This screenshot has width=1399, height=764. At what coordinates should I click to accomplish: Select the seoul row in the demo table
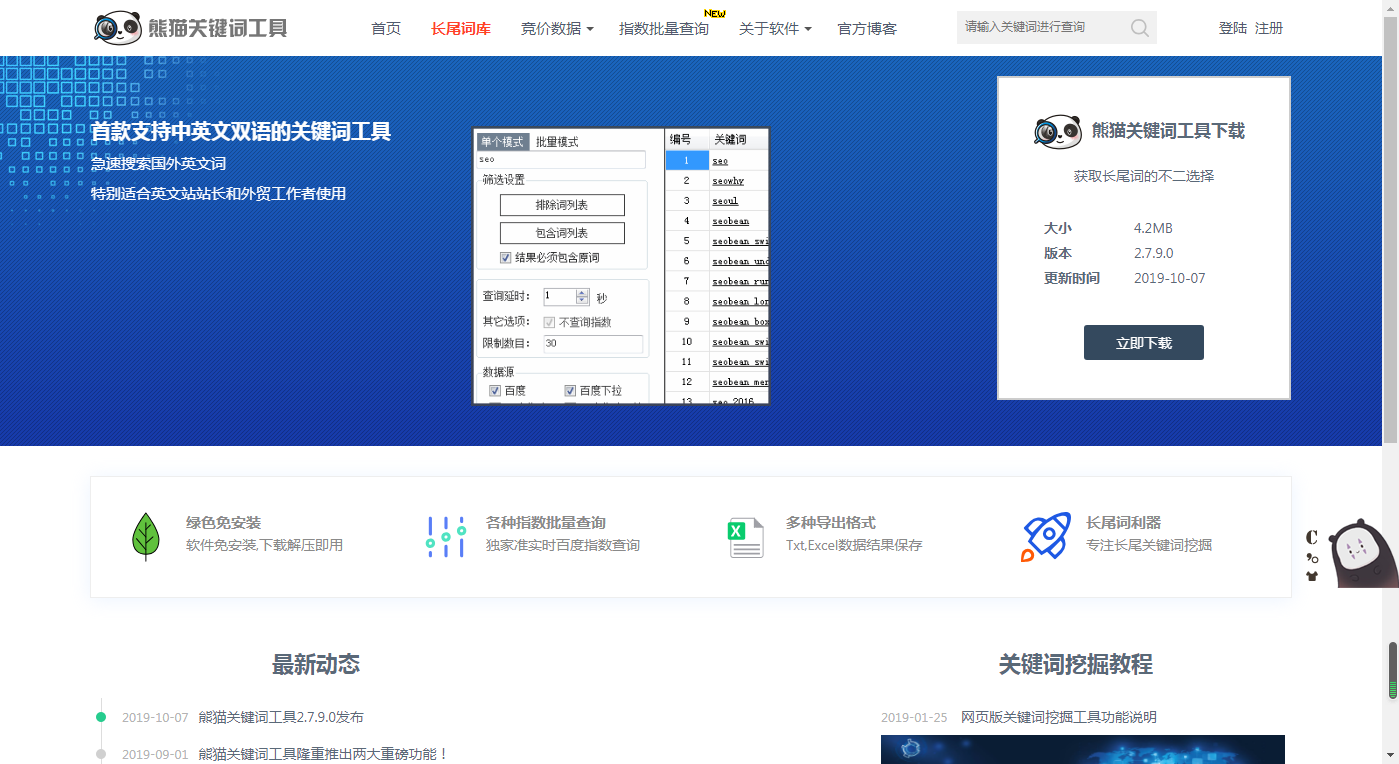pyautogui.click(x=718, y=201)
